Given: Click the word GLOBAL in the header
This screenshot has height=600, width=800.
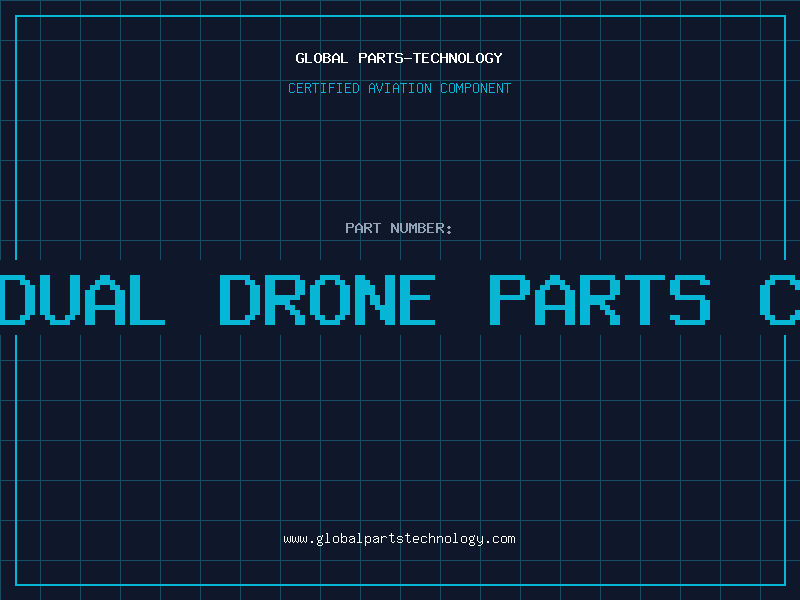Looking at the screenshot, I should 322,58.
